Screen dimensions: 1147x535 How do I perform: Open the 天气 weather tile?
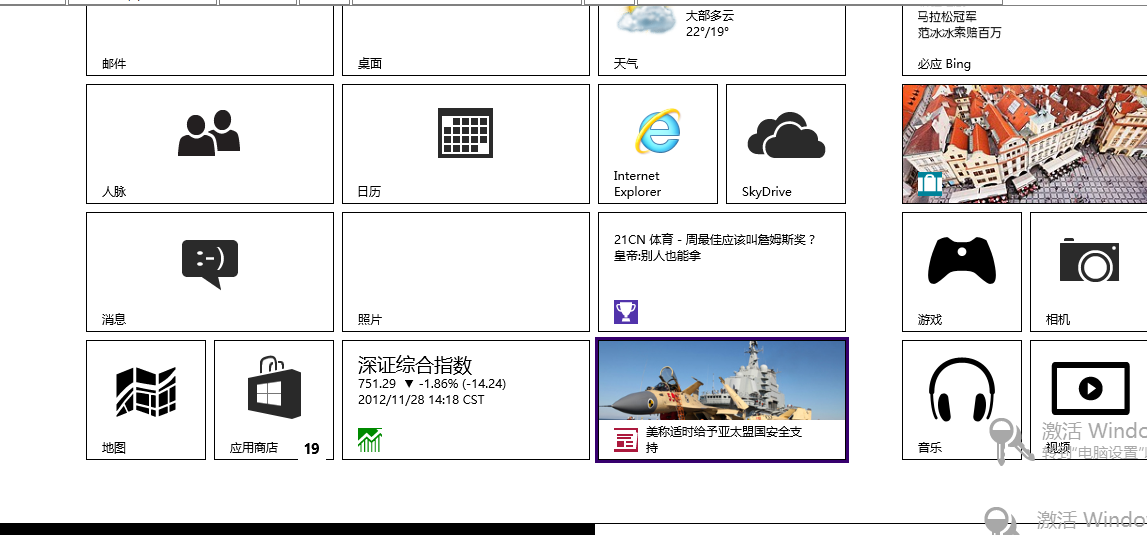pyautogui.click(x=722, y=40)
